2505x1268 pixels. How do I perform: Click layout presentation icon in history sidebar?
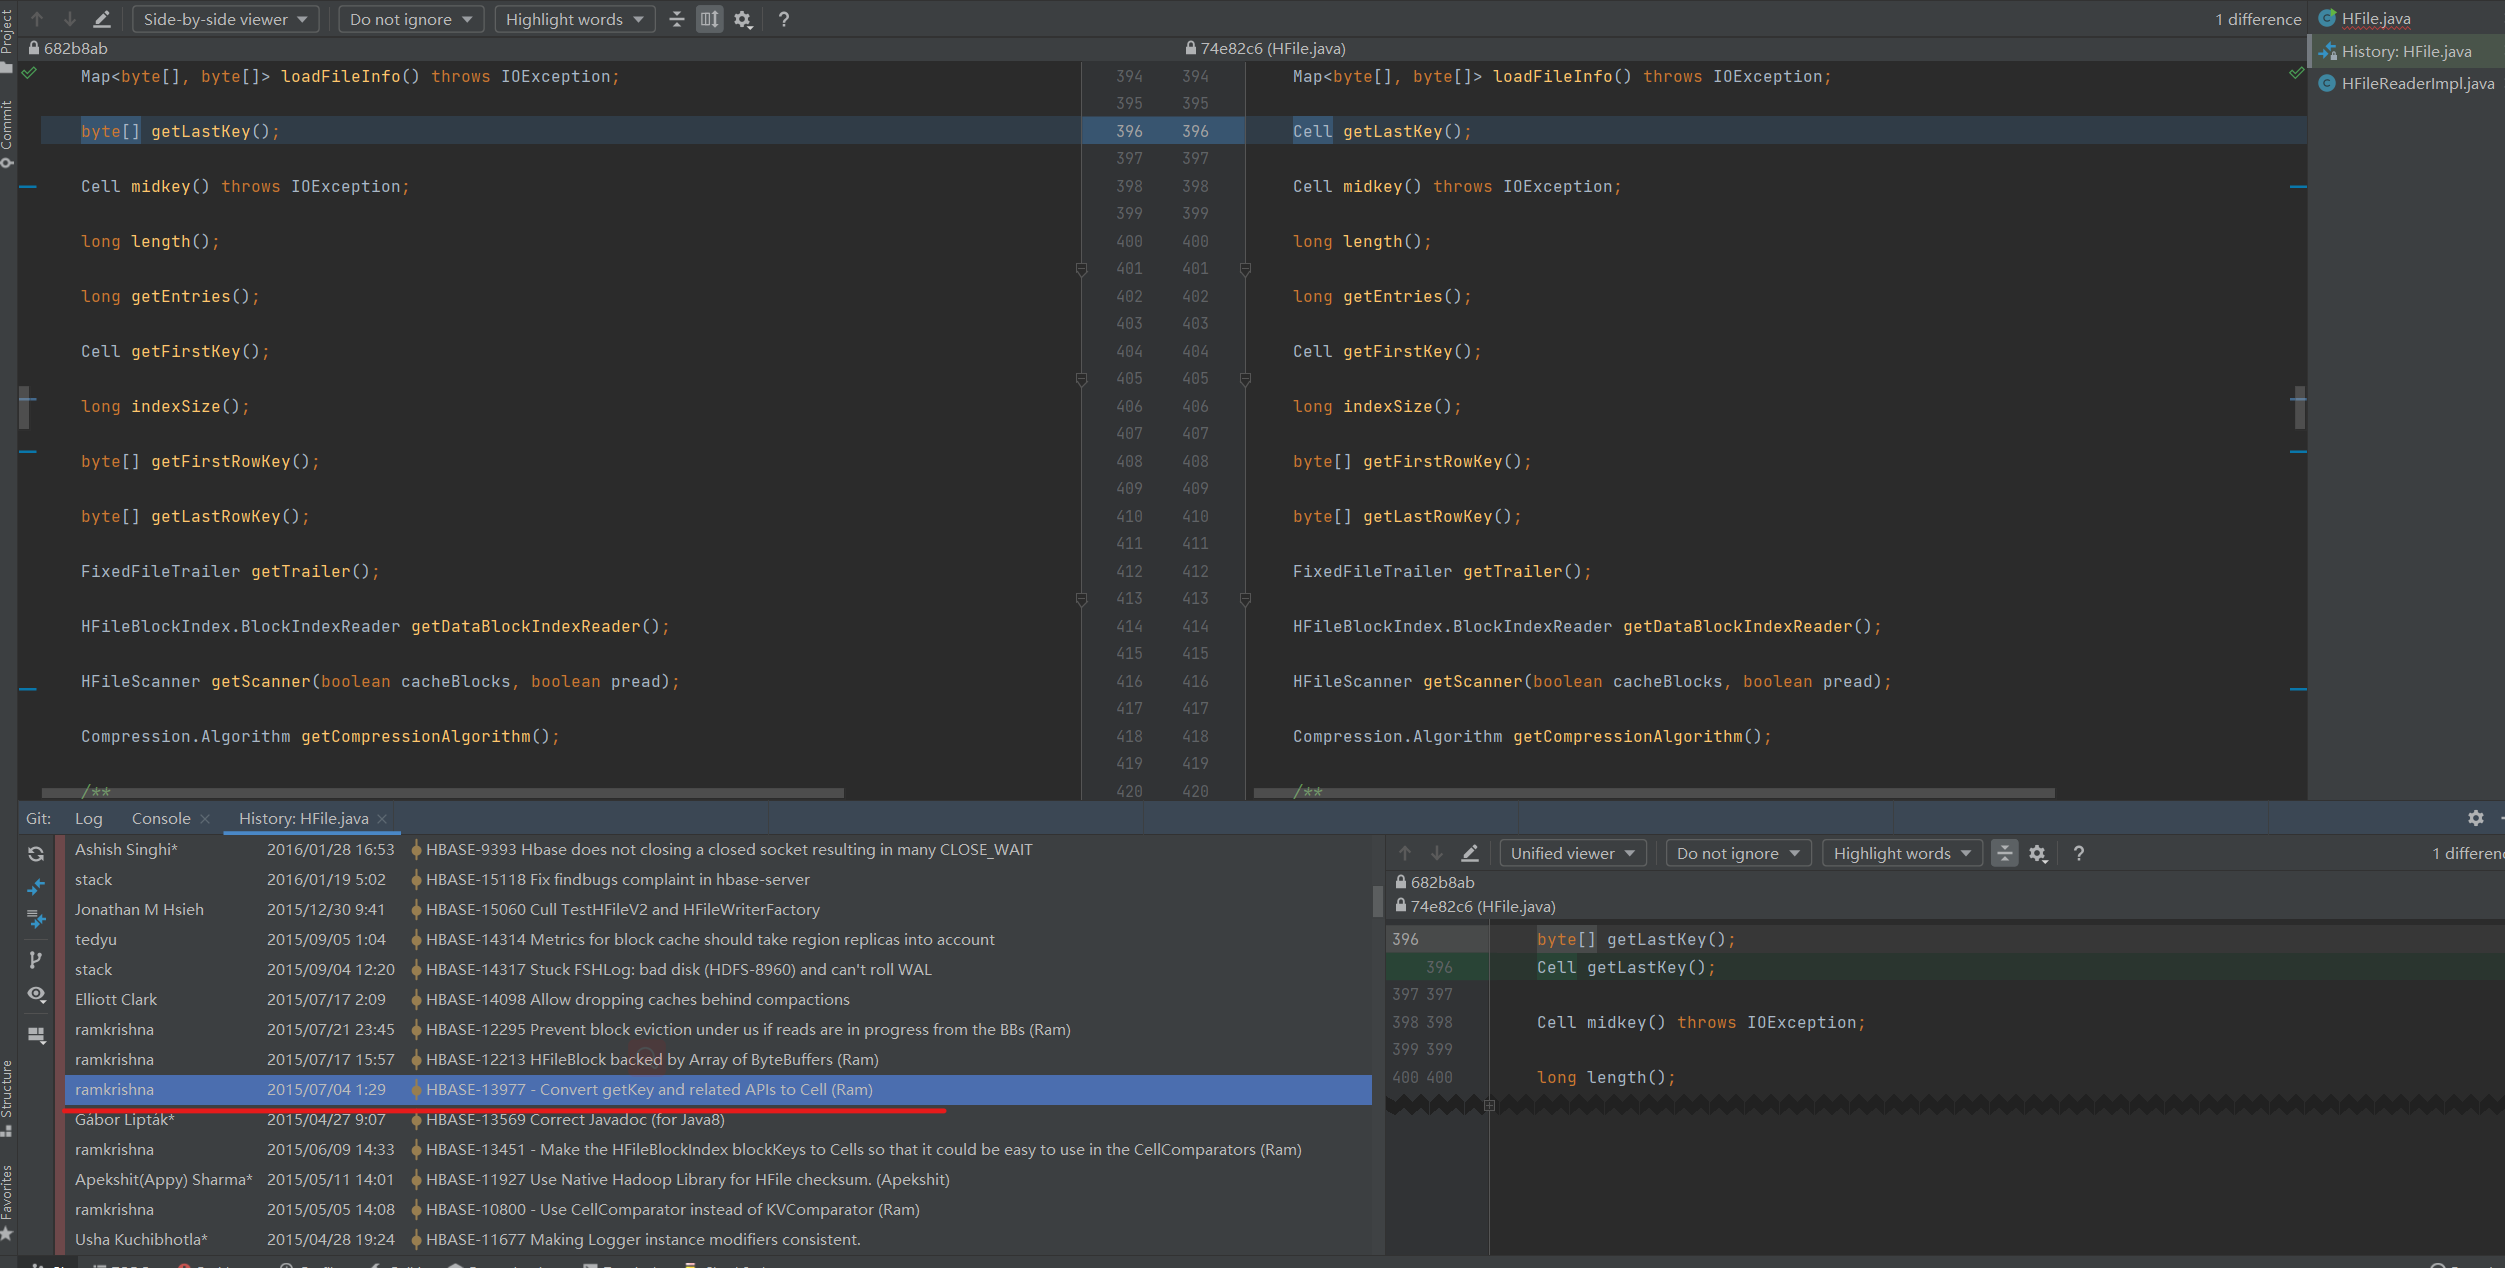(x=36, y=1036)
